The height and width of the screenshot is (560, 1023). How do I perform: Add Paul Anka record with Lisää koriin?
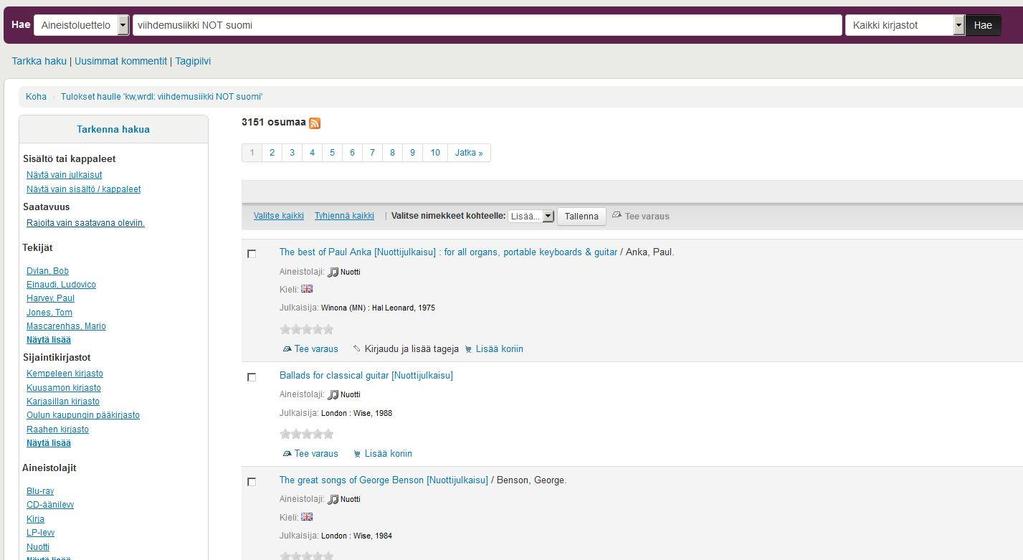[x=494, y=349]
